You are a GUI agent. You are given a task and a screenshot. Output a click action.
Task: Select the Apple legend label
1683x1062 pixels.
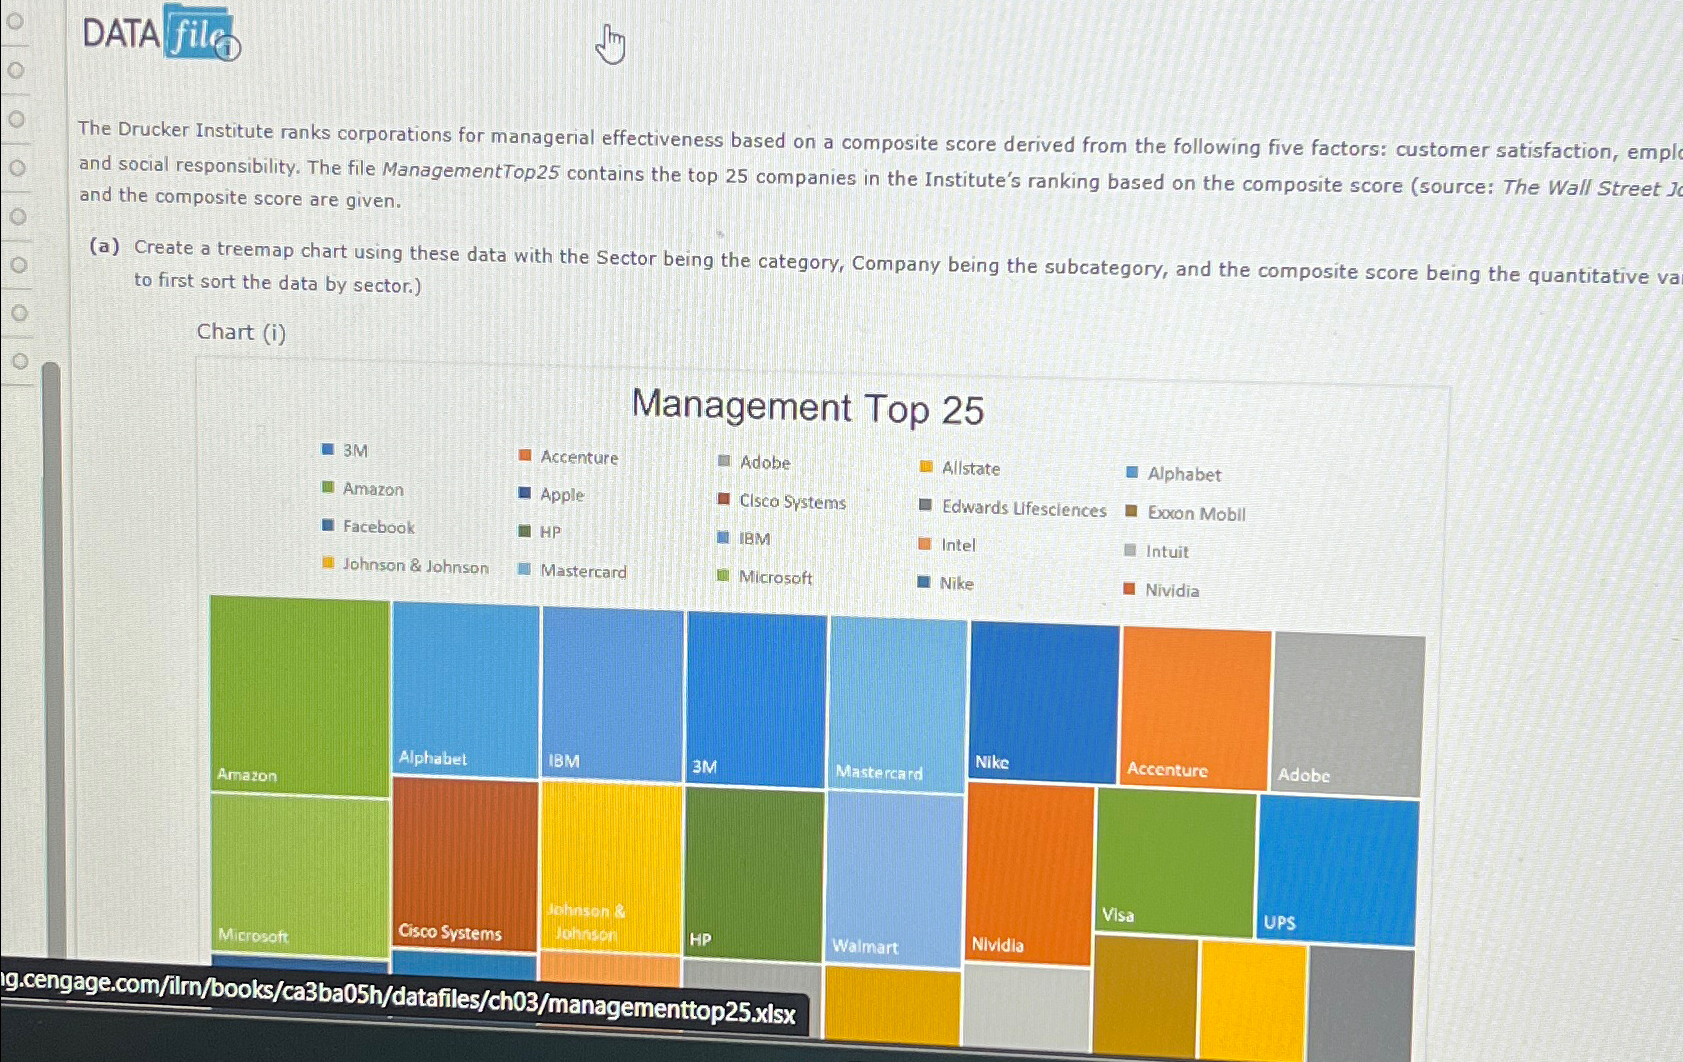click(x=562, y=495)
